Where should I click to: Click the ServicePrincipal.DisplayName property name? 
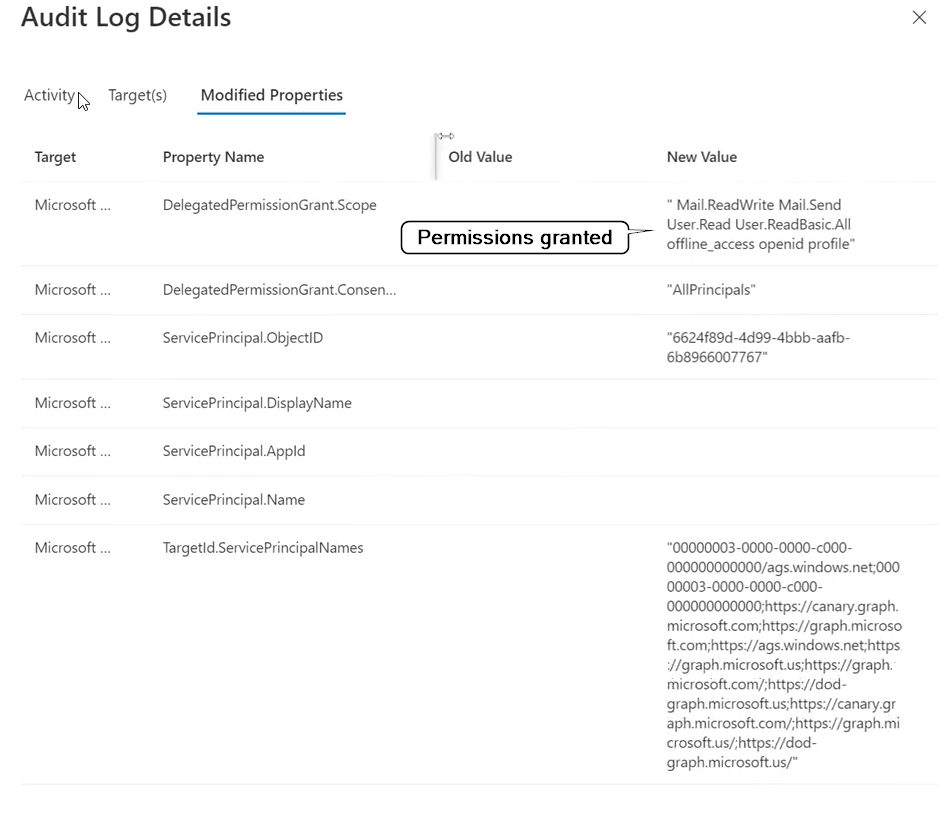[x=256, y=403]
